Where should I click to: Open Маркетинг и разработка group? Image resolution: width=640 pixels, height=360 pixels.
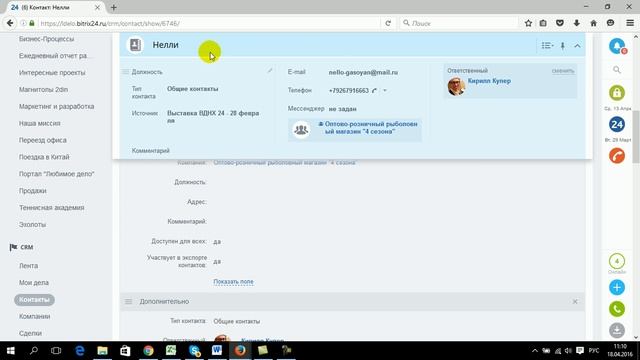[56, 107]
